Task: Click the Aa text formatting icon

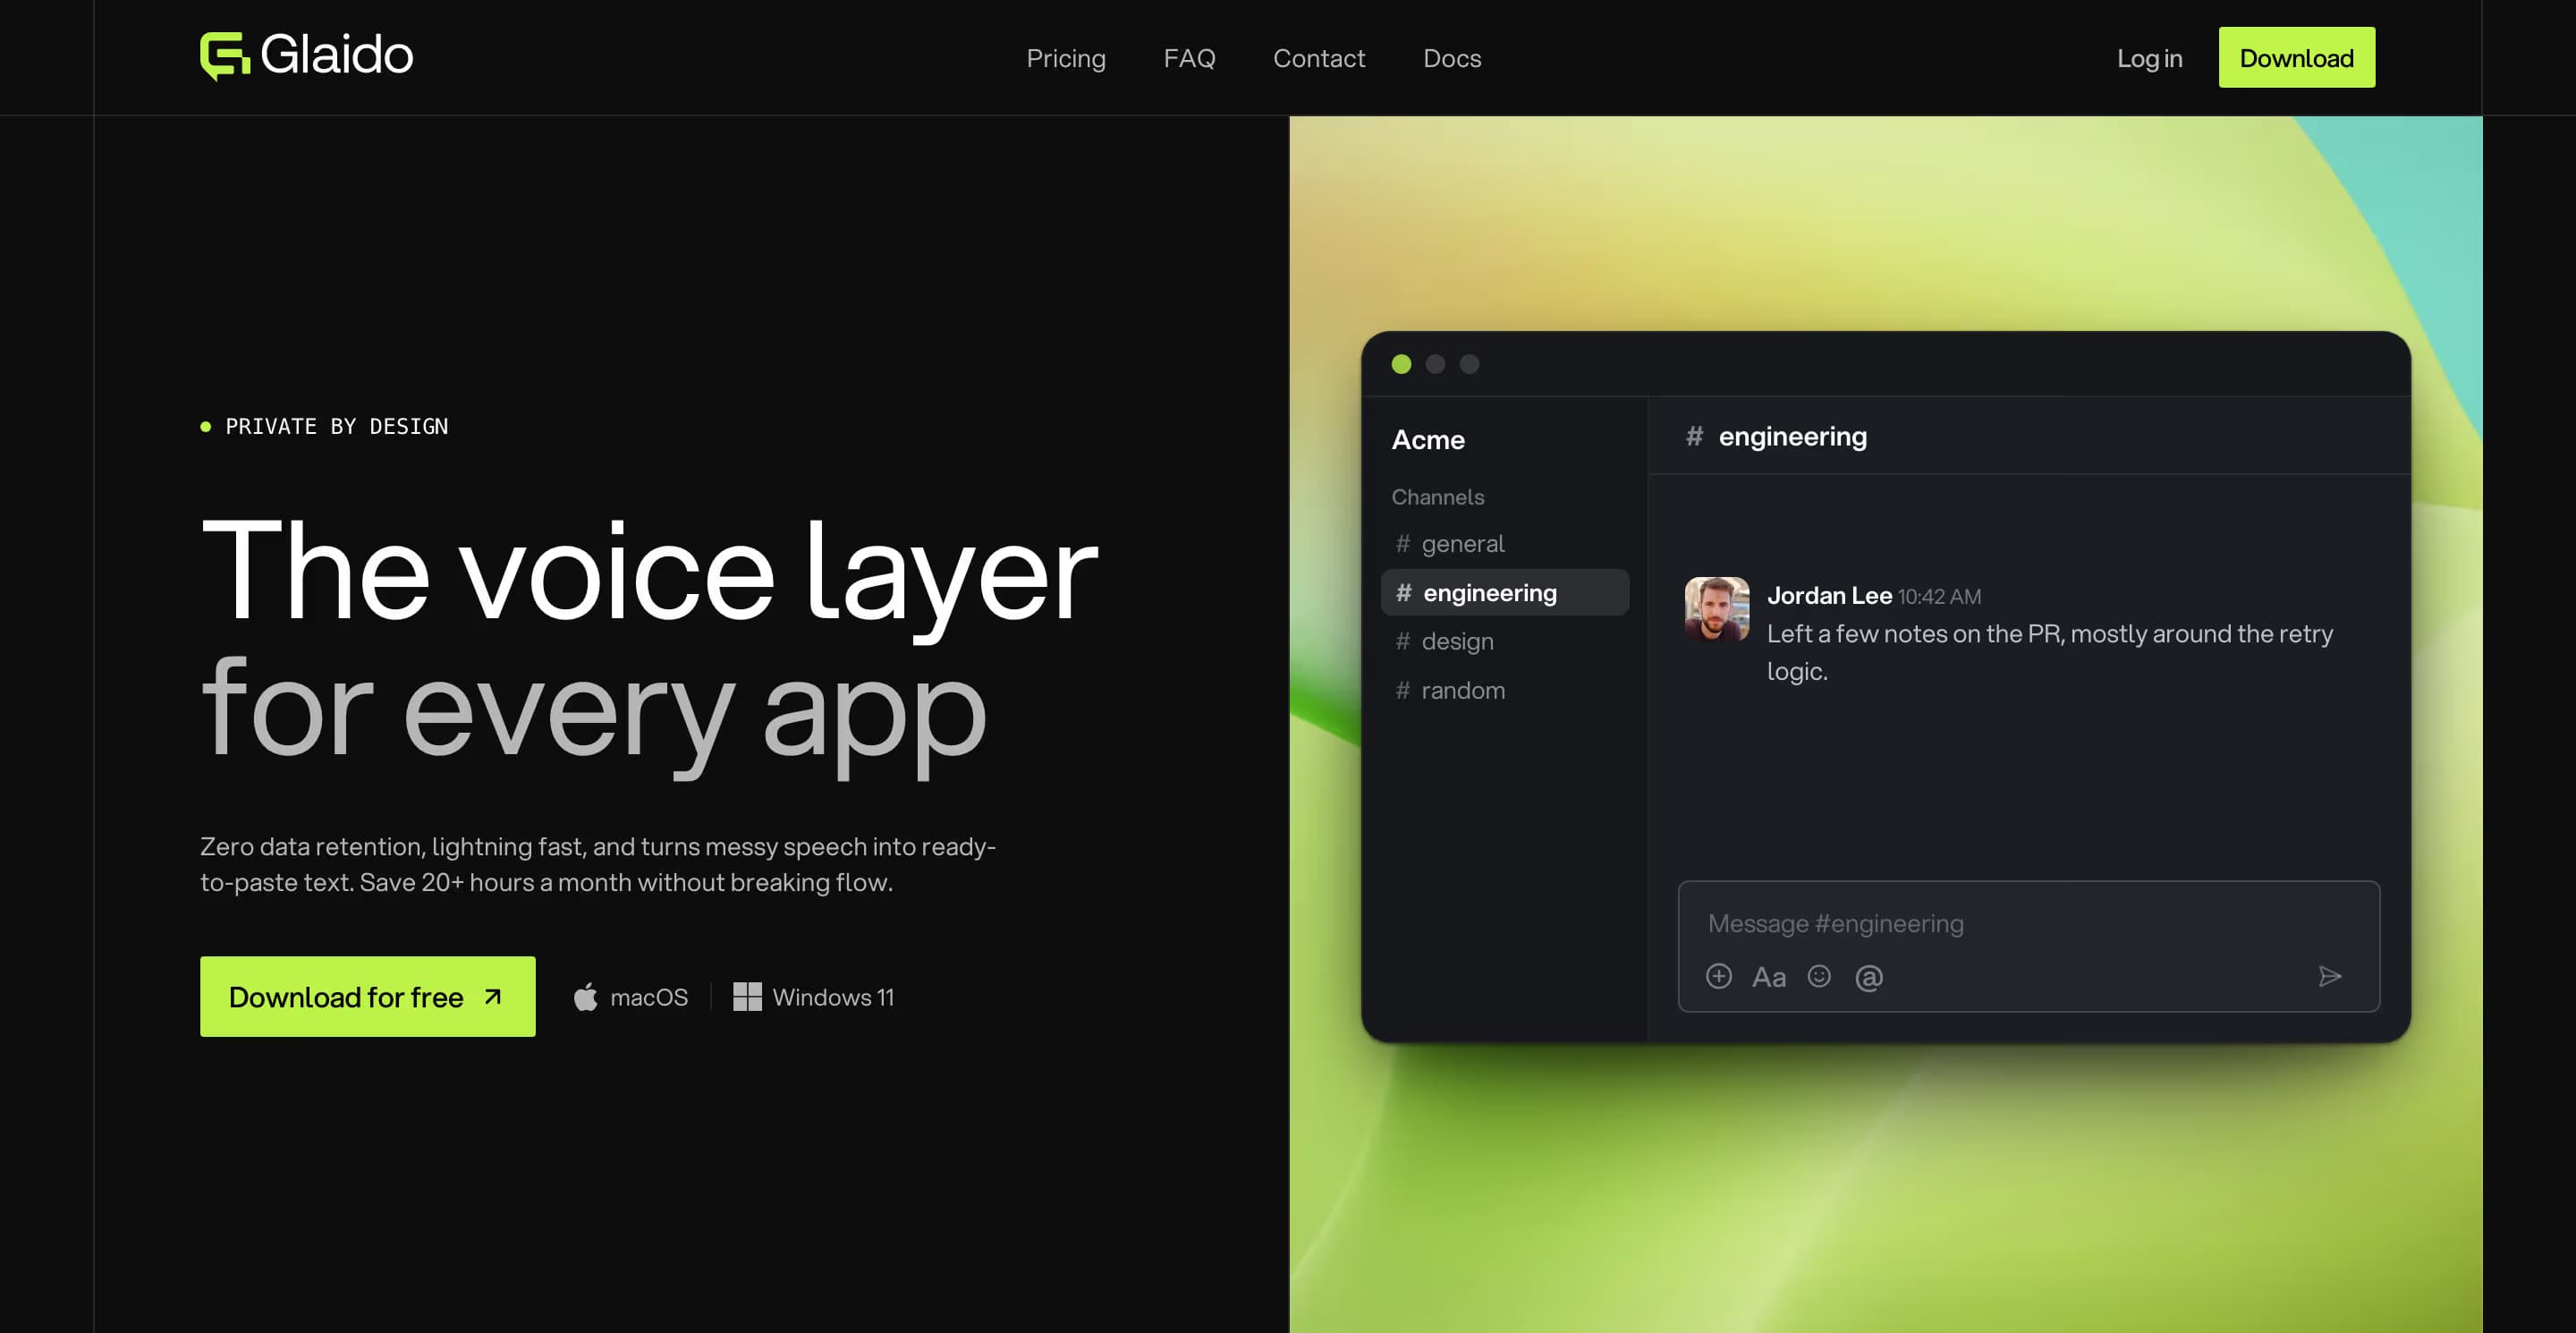Action: coord(1768,977)
